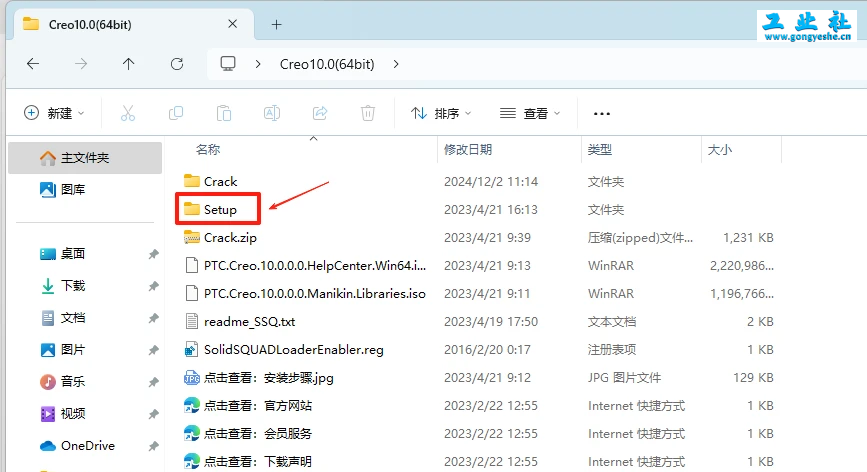
Task: Open the three-dot more options menu
Action: (602, 114)
